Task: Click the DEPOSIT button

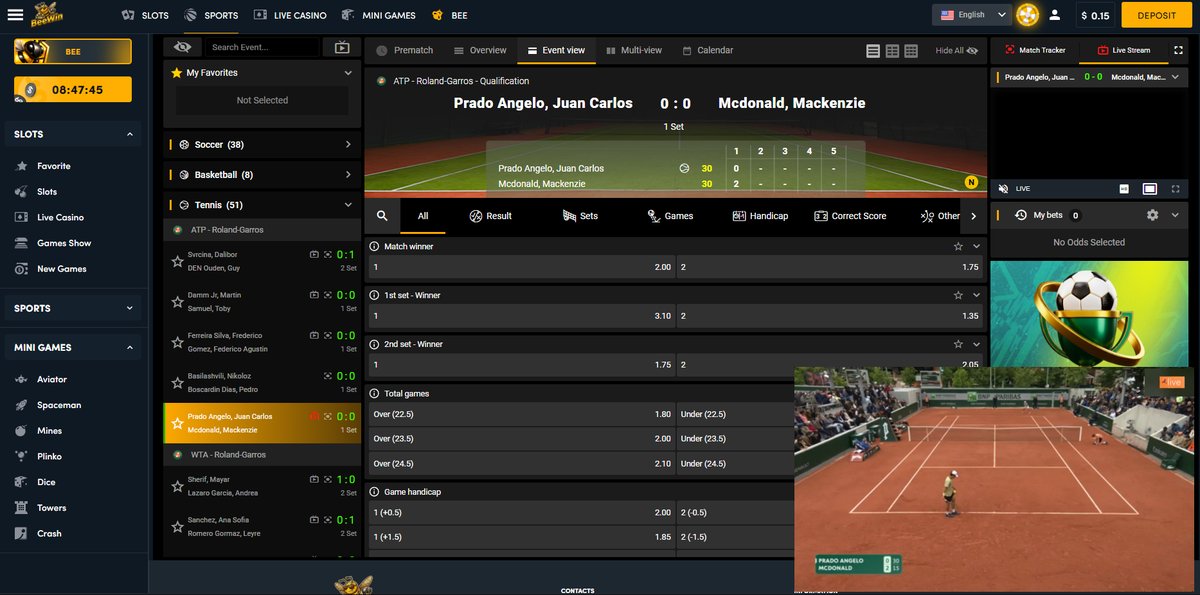Action: 1156,15
